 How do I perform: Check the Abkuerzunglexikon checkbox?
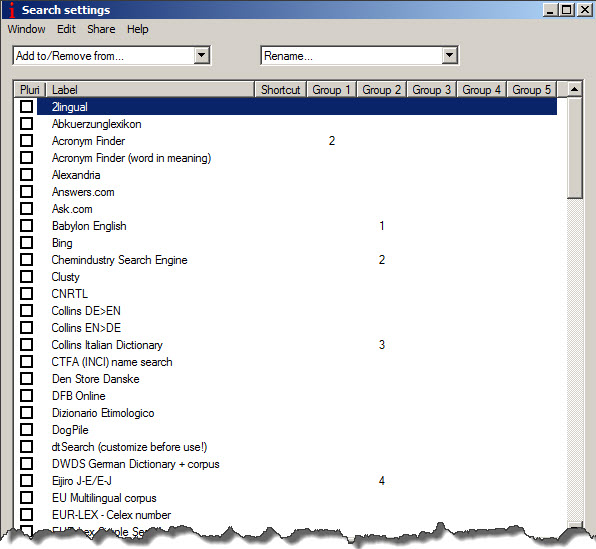(x=26, y=124)
